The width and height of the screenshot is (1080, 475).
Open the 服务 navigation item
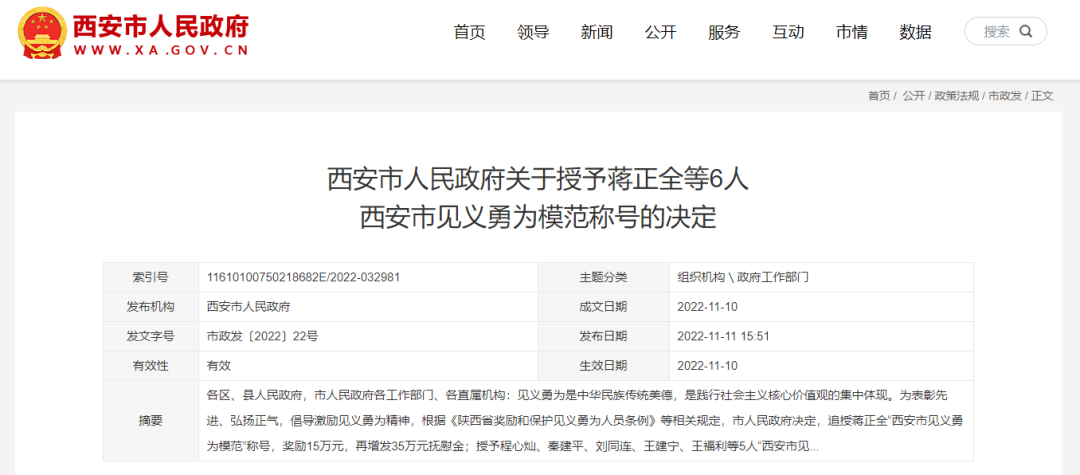(x=724, y=32)
